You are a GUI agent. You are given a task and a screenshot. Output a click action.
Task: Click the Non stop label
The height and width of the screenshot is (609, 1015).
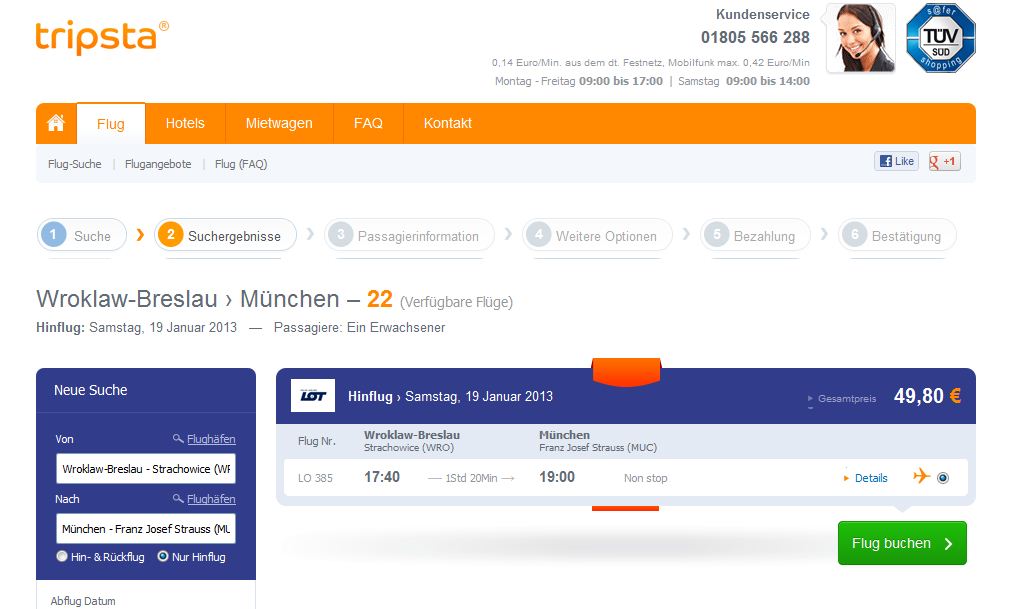pos(645,478)
